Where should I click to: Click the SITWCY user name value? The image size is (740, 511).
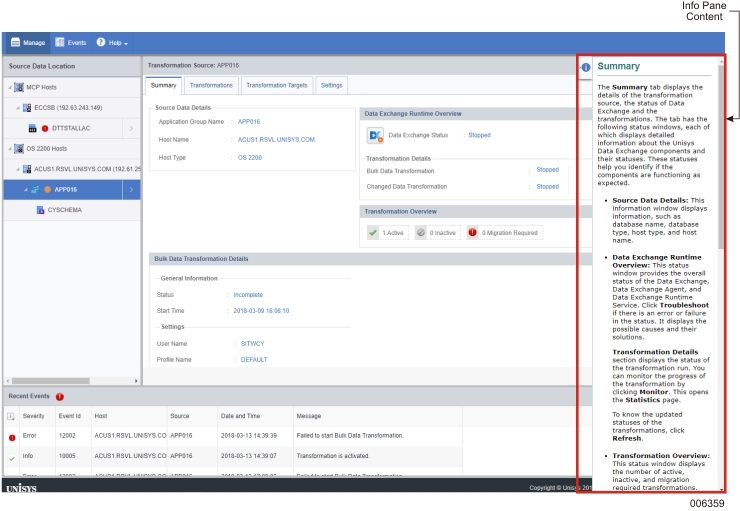point(252,344)
